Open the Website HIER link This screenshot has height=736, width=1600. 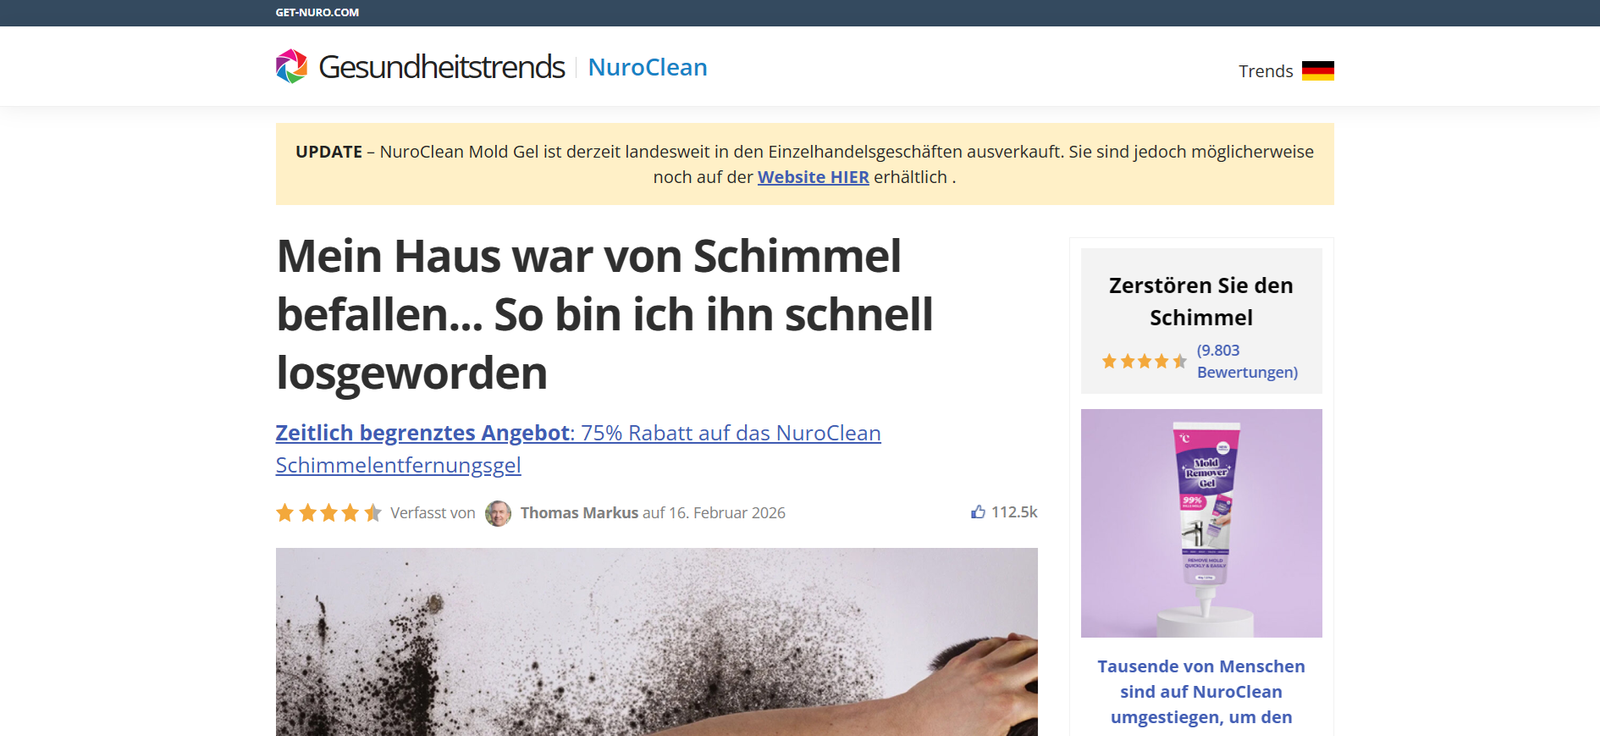(813, 177)
